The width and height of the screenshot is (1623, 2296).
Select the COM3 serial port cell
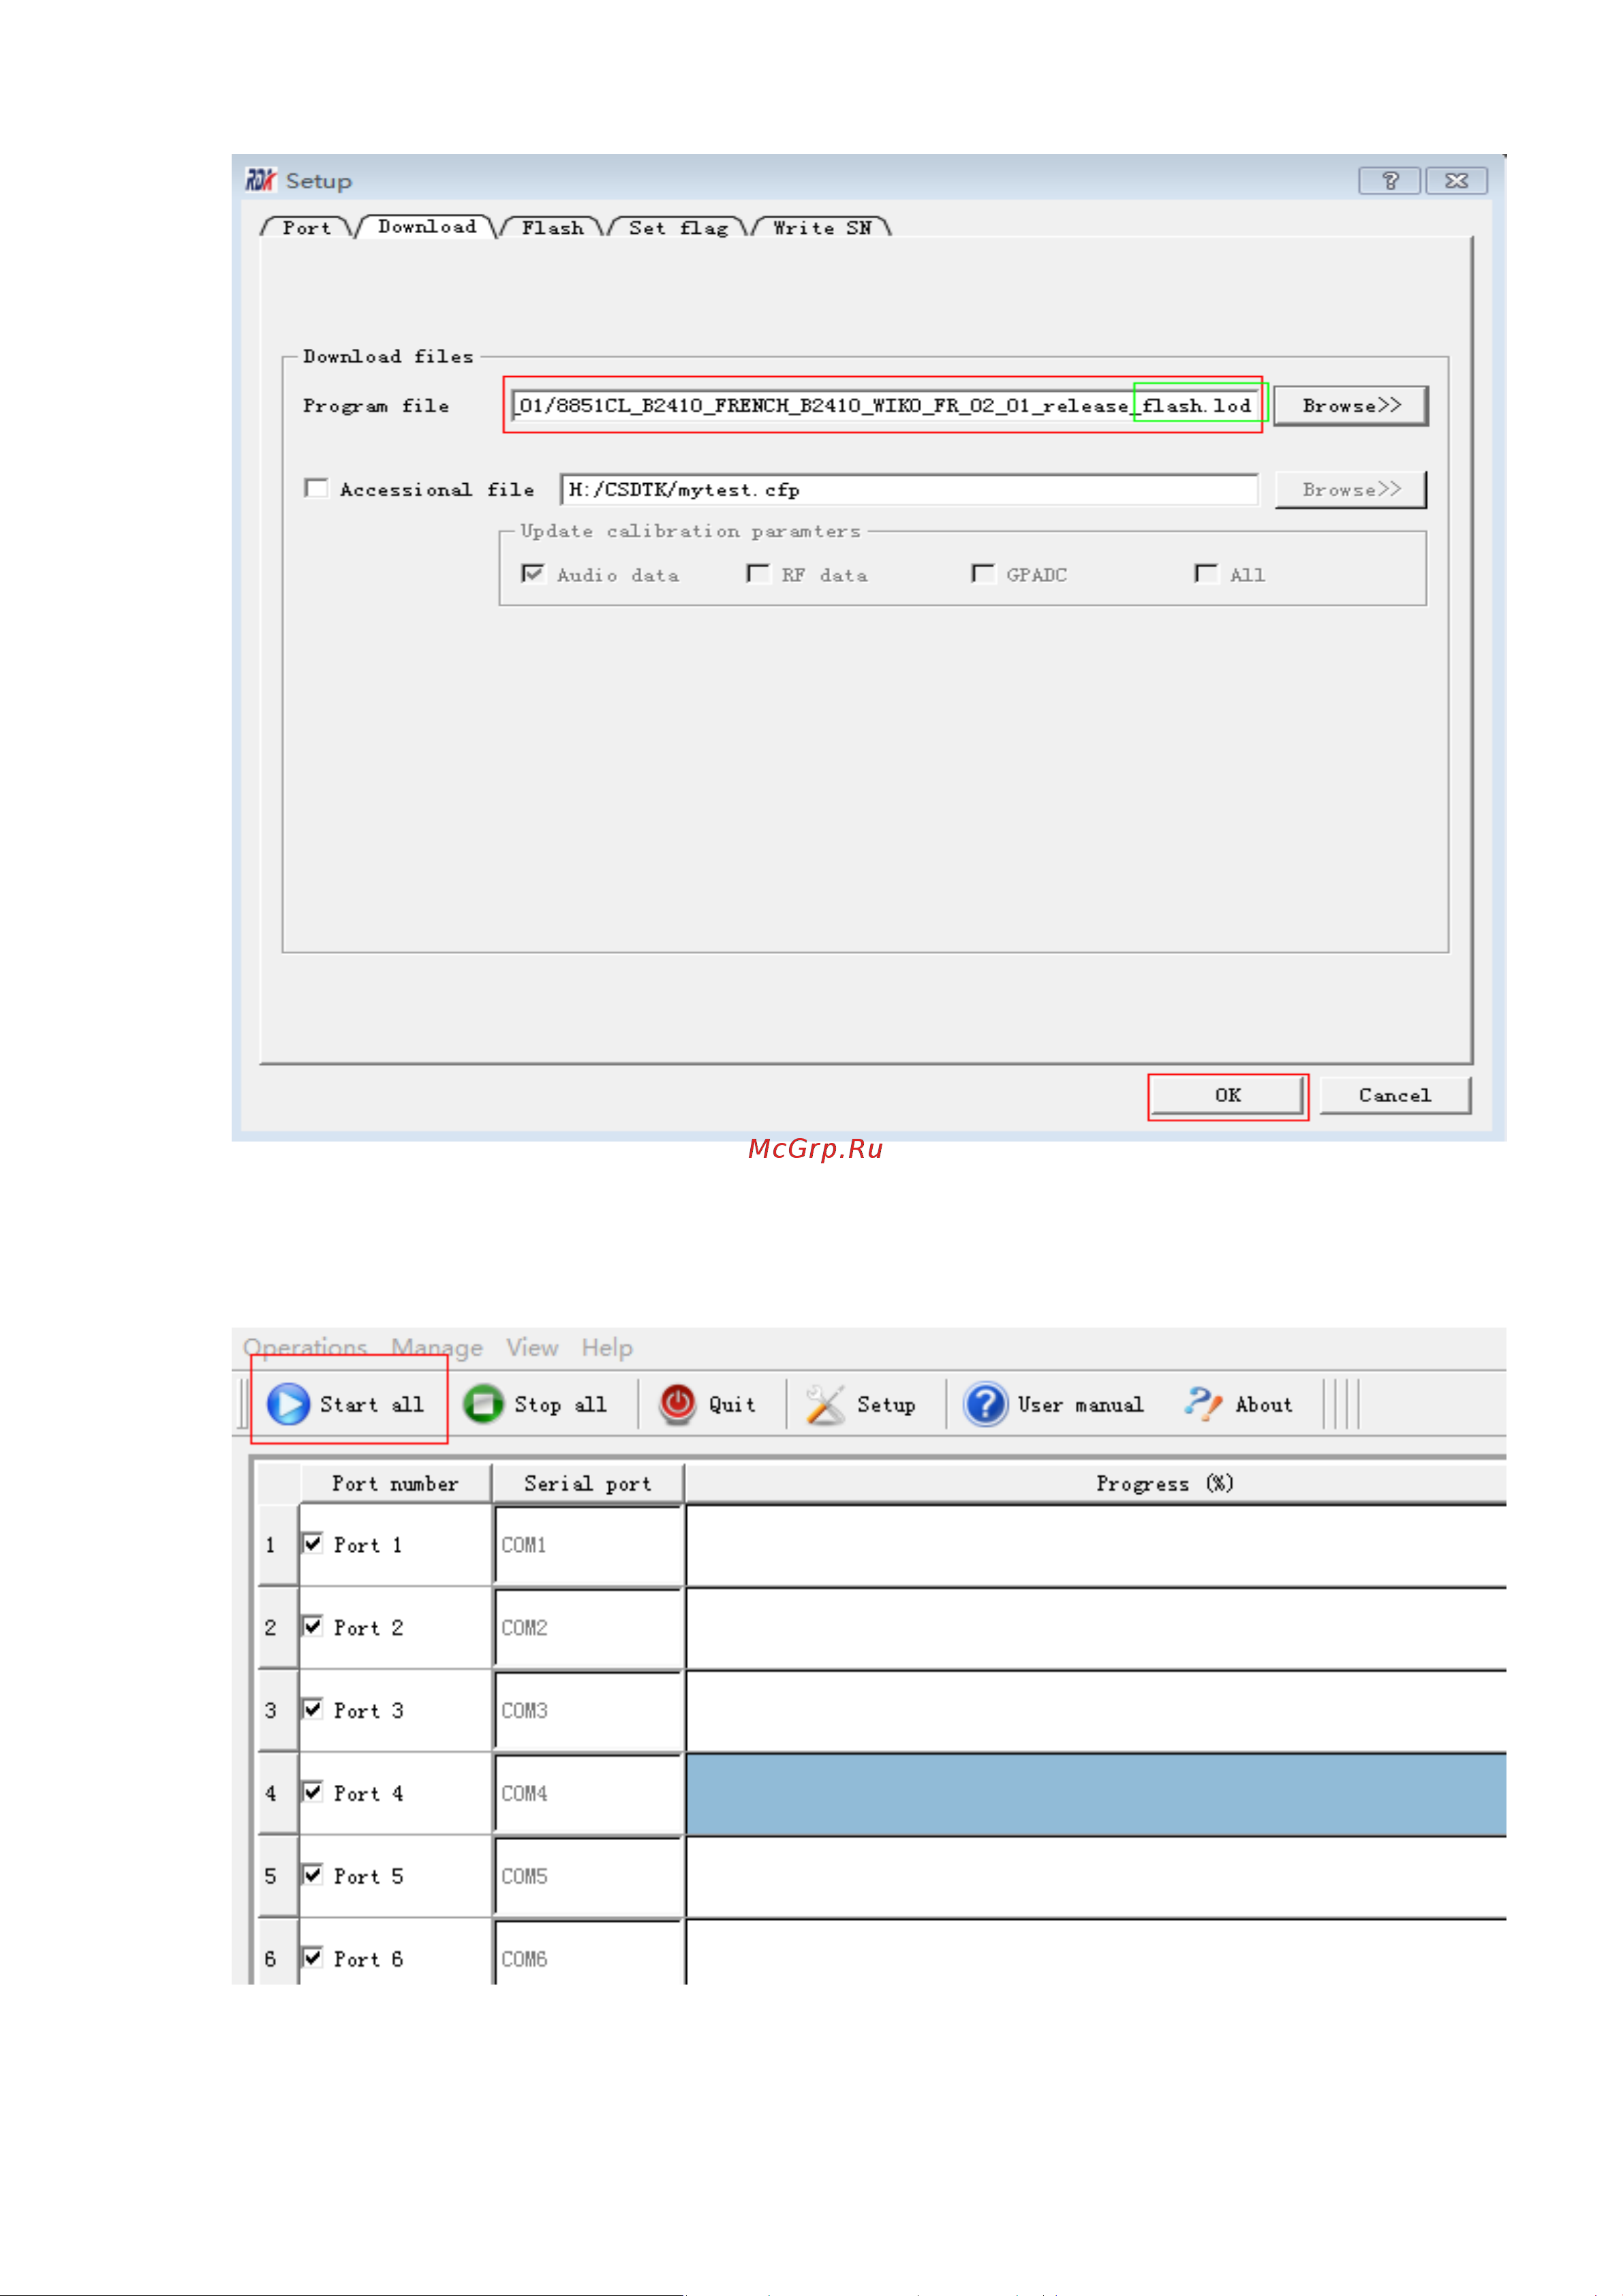click(x=589, y=1711)
